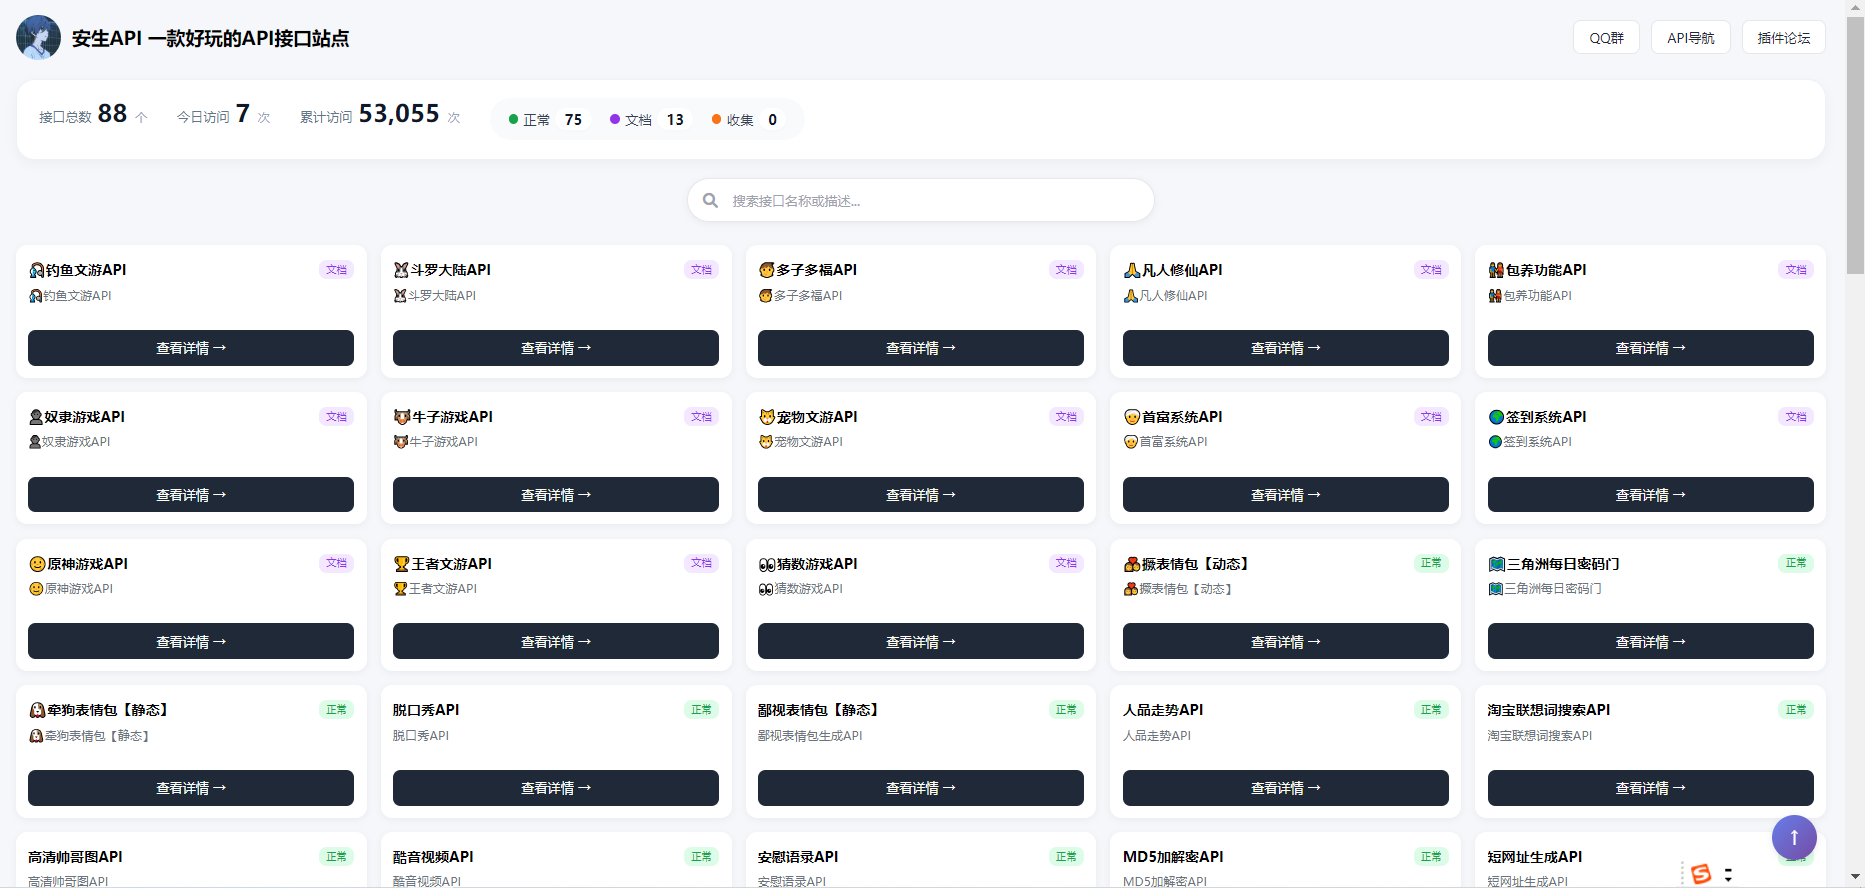View details for 三角洲每日密码门
1865x888 pixels.
click(1650, 641)
